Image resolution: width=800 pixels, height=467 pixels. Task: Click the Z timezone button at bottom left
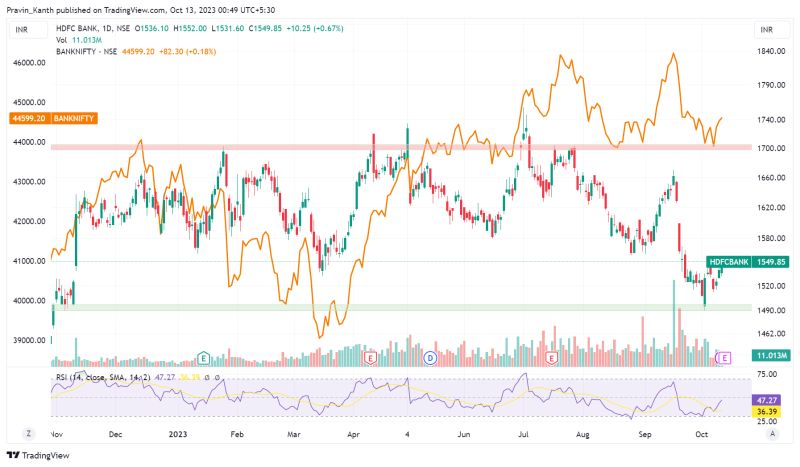coord(29,434)
